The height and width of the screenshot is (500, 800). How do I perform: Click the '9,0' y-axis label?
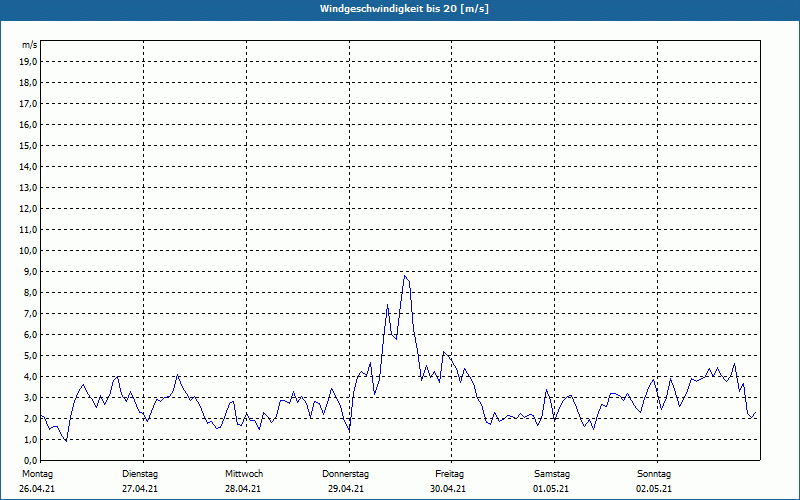coord(31,271)
